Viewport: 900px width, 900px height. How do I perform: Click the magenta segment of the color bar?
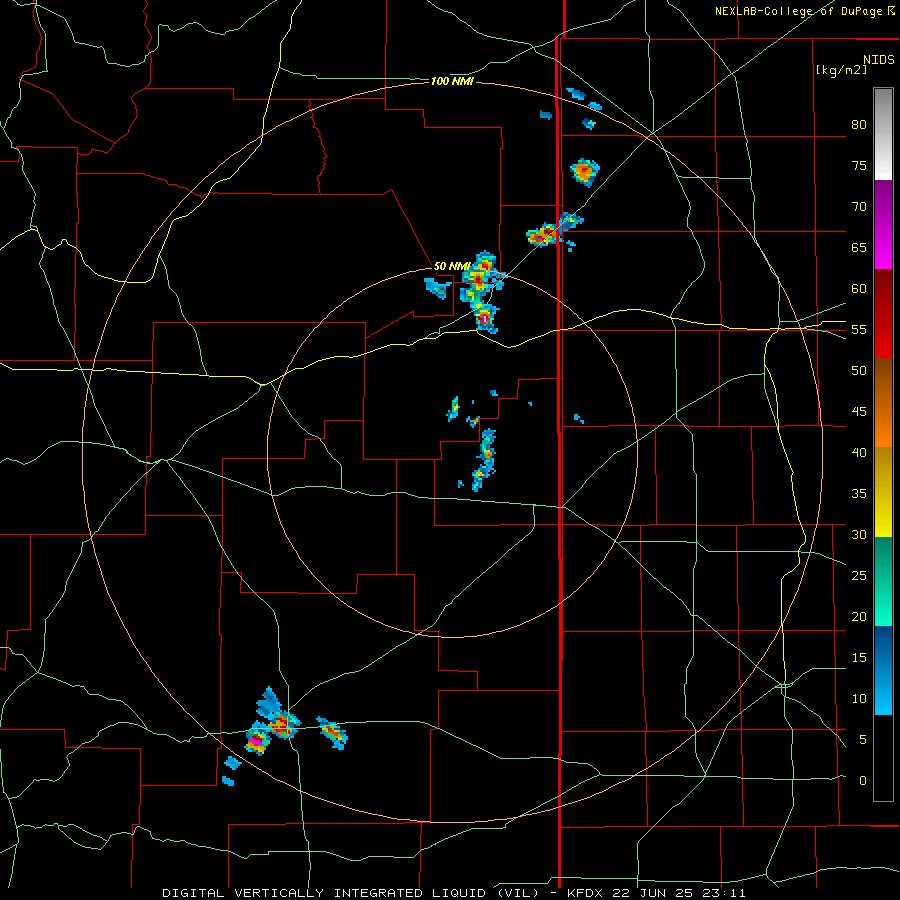coord(883,225)
